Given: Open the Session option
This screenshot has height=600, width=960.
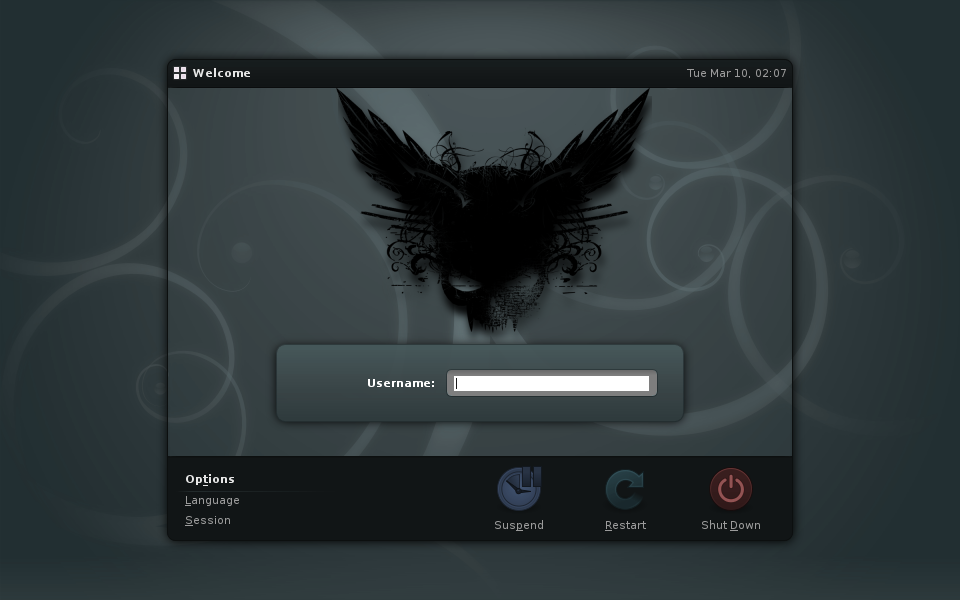Looking at the screenshot, I should (x=208, y=520).
